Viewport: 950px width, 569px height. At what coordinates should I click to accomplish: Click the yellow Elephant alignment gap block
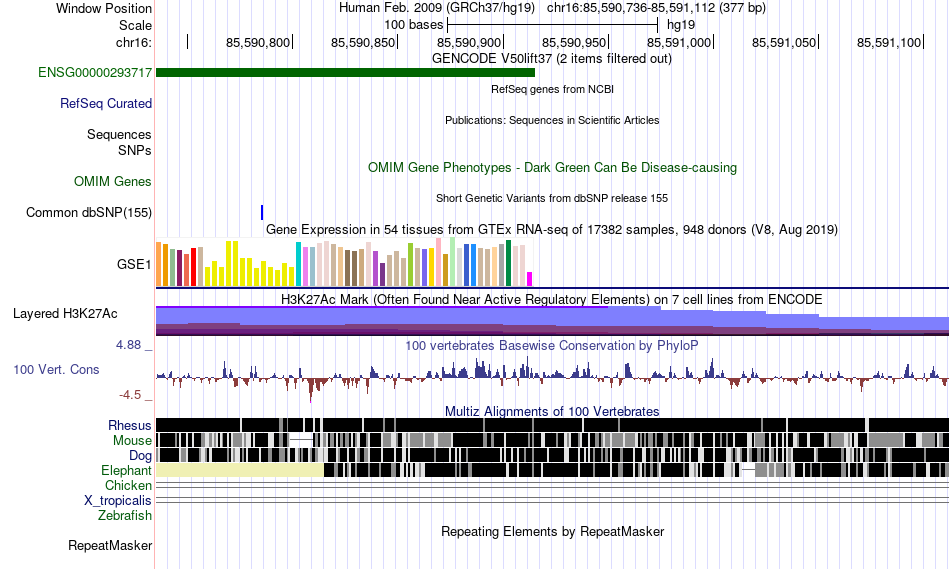click(240, 470)
